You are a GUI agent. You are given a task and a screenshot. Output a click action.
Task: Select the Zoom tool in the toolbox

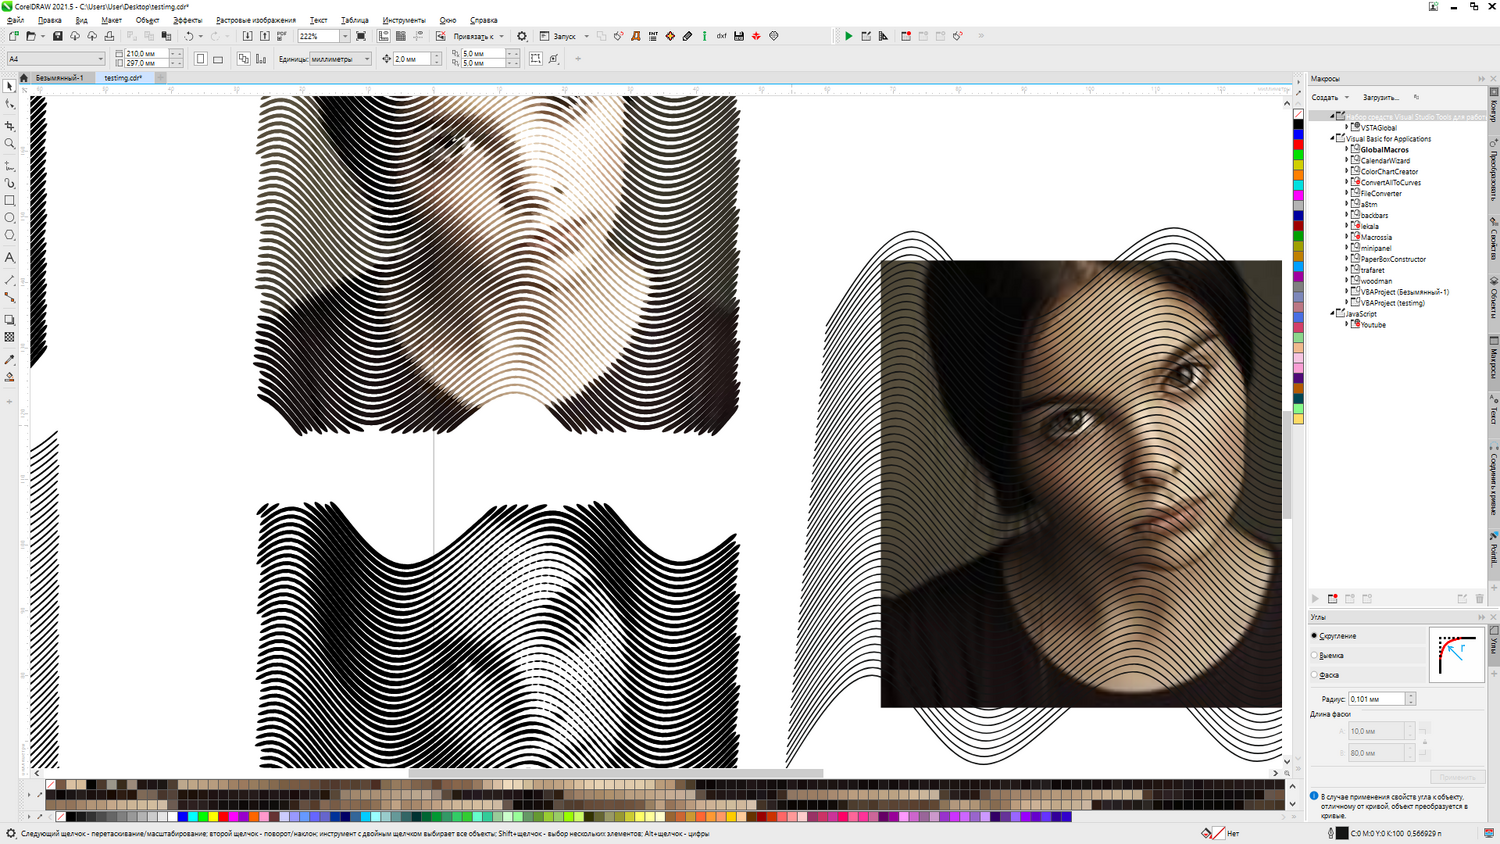[x=10, y=144]
